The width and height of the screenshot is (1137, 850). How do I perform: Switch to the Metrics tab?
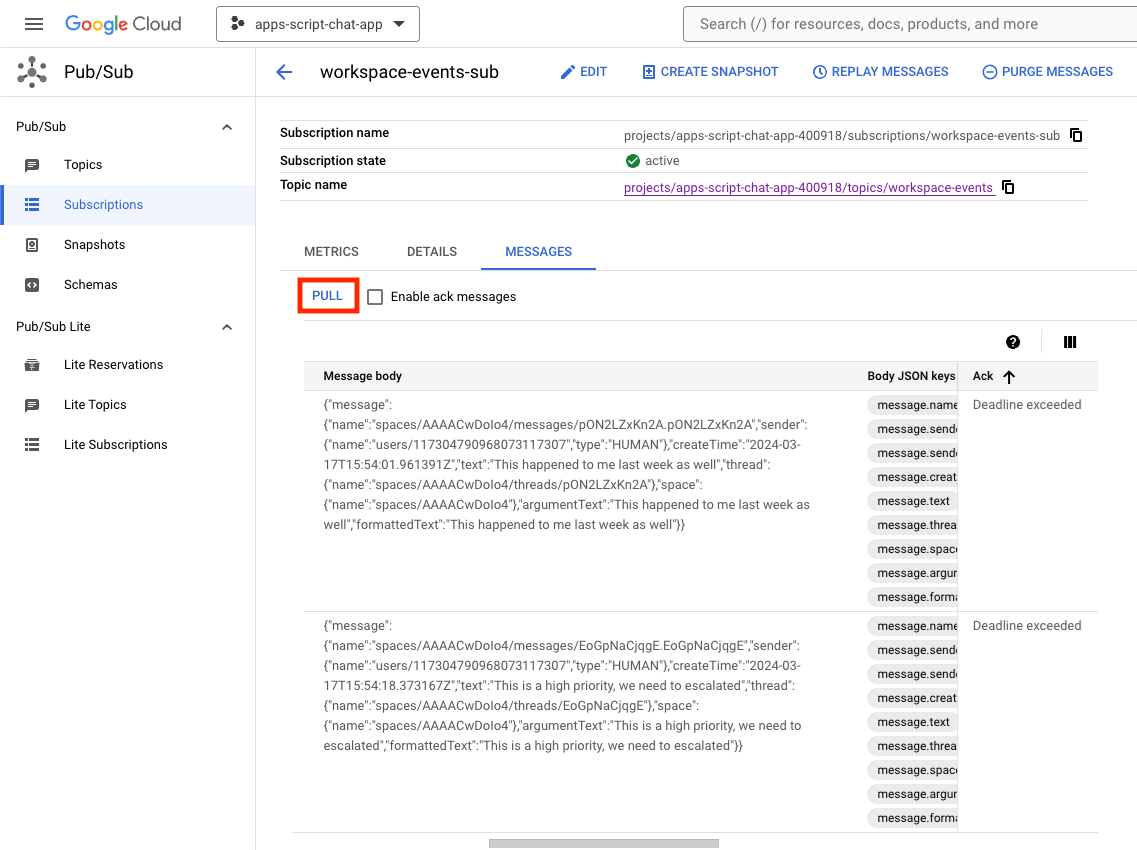coord(331,252)
